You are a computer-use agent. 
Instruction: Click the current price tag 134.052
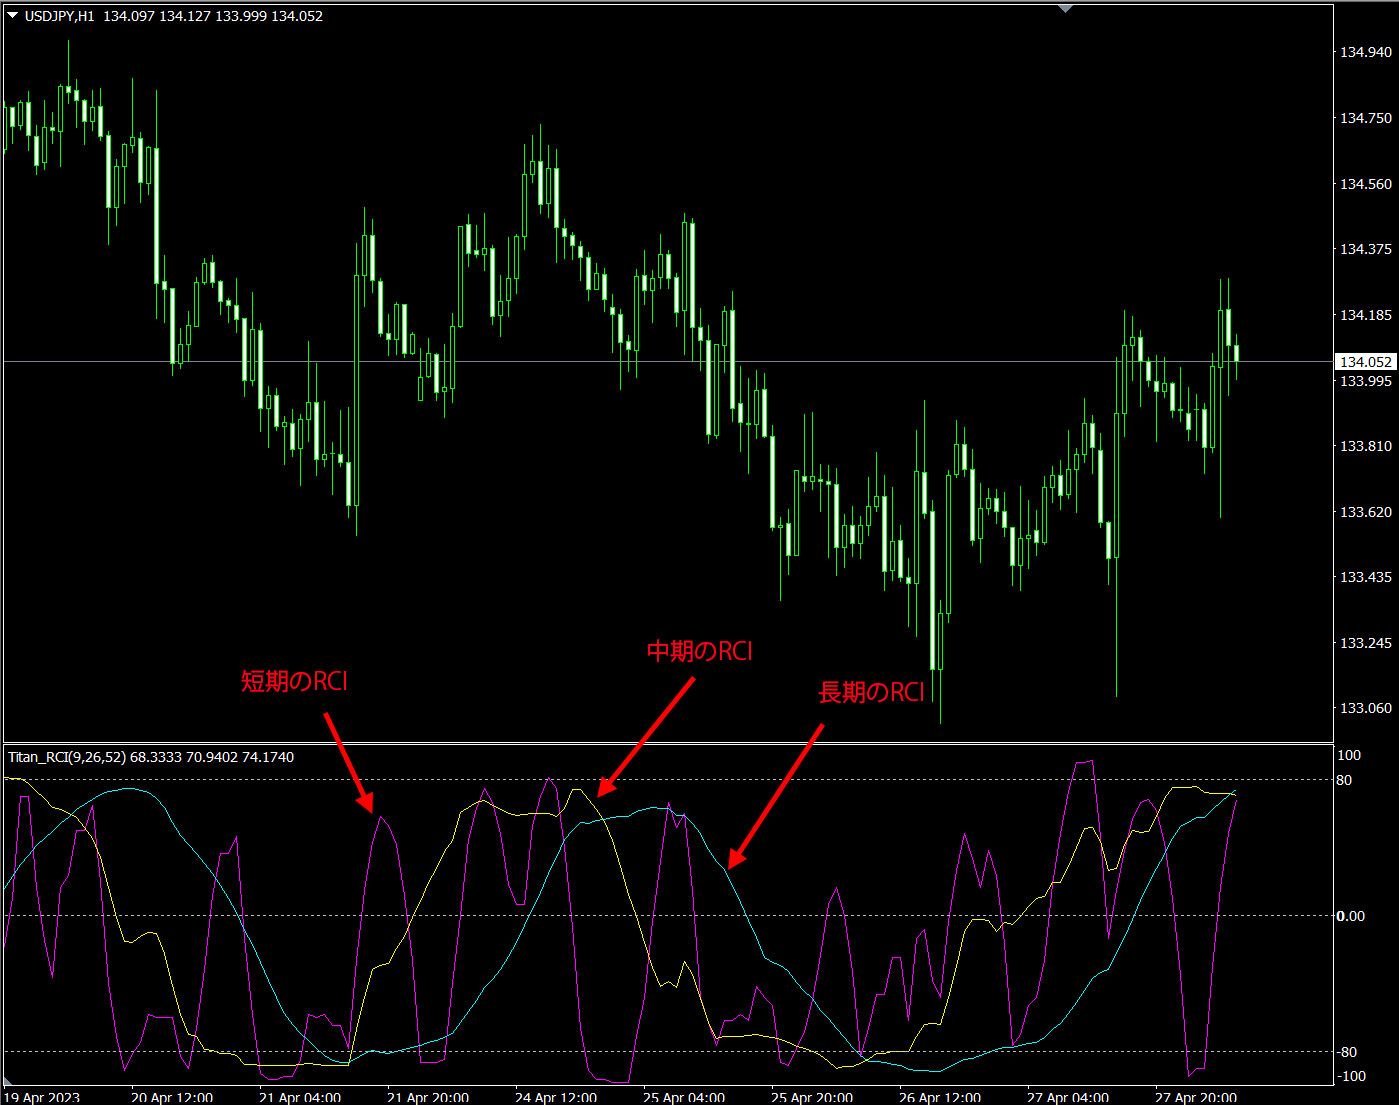tap(1365, 362)
